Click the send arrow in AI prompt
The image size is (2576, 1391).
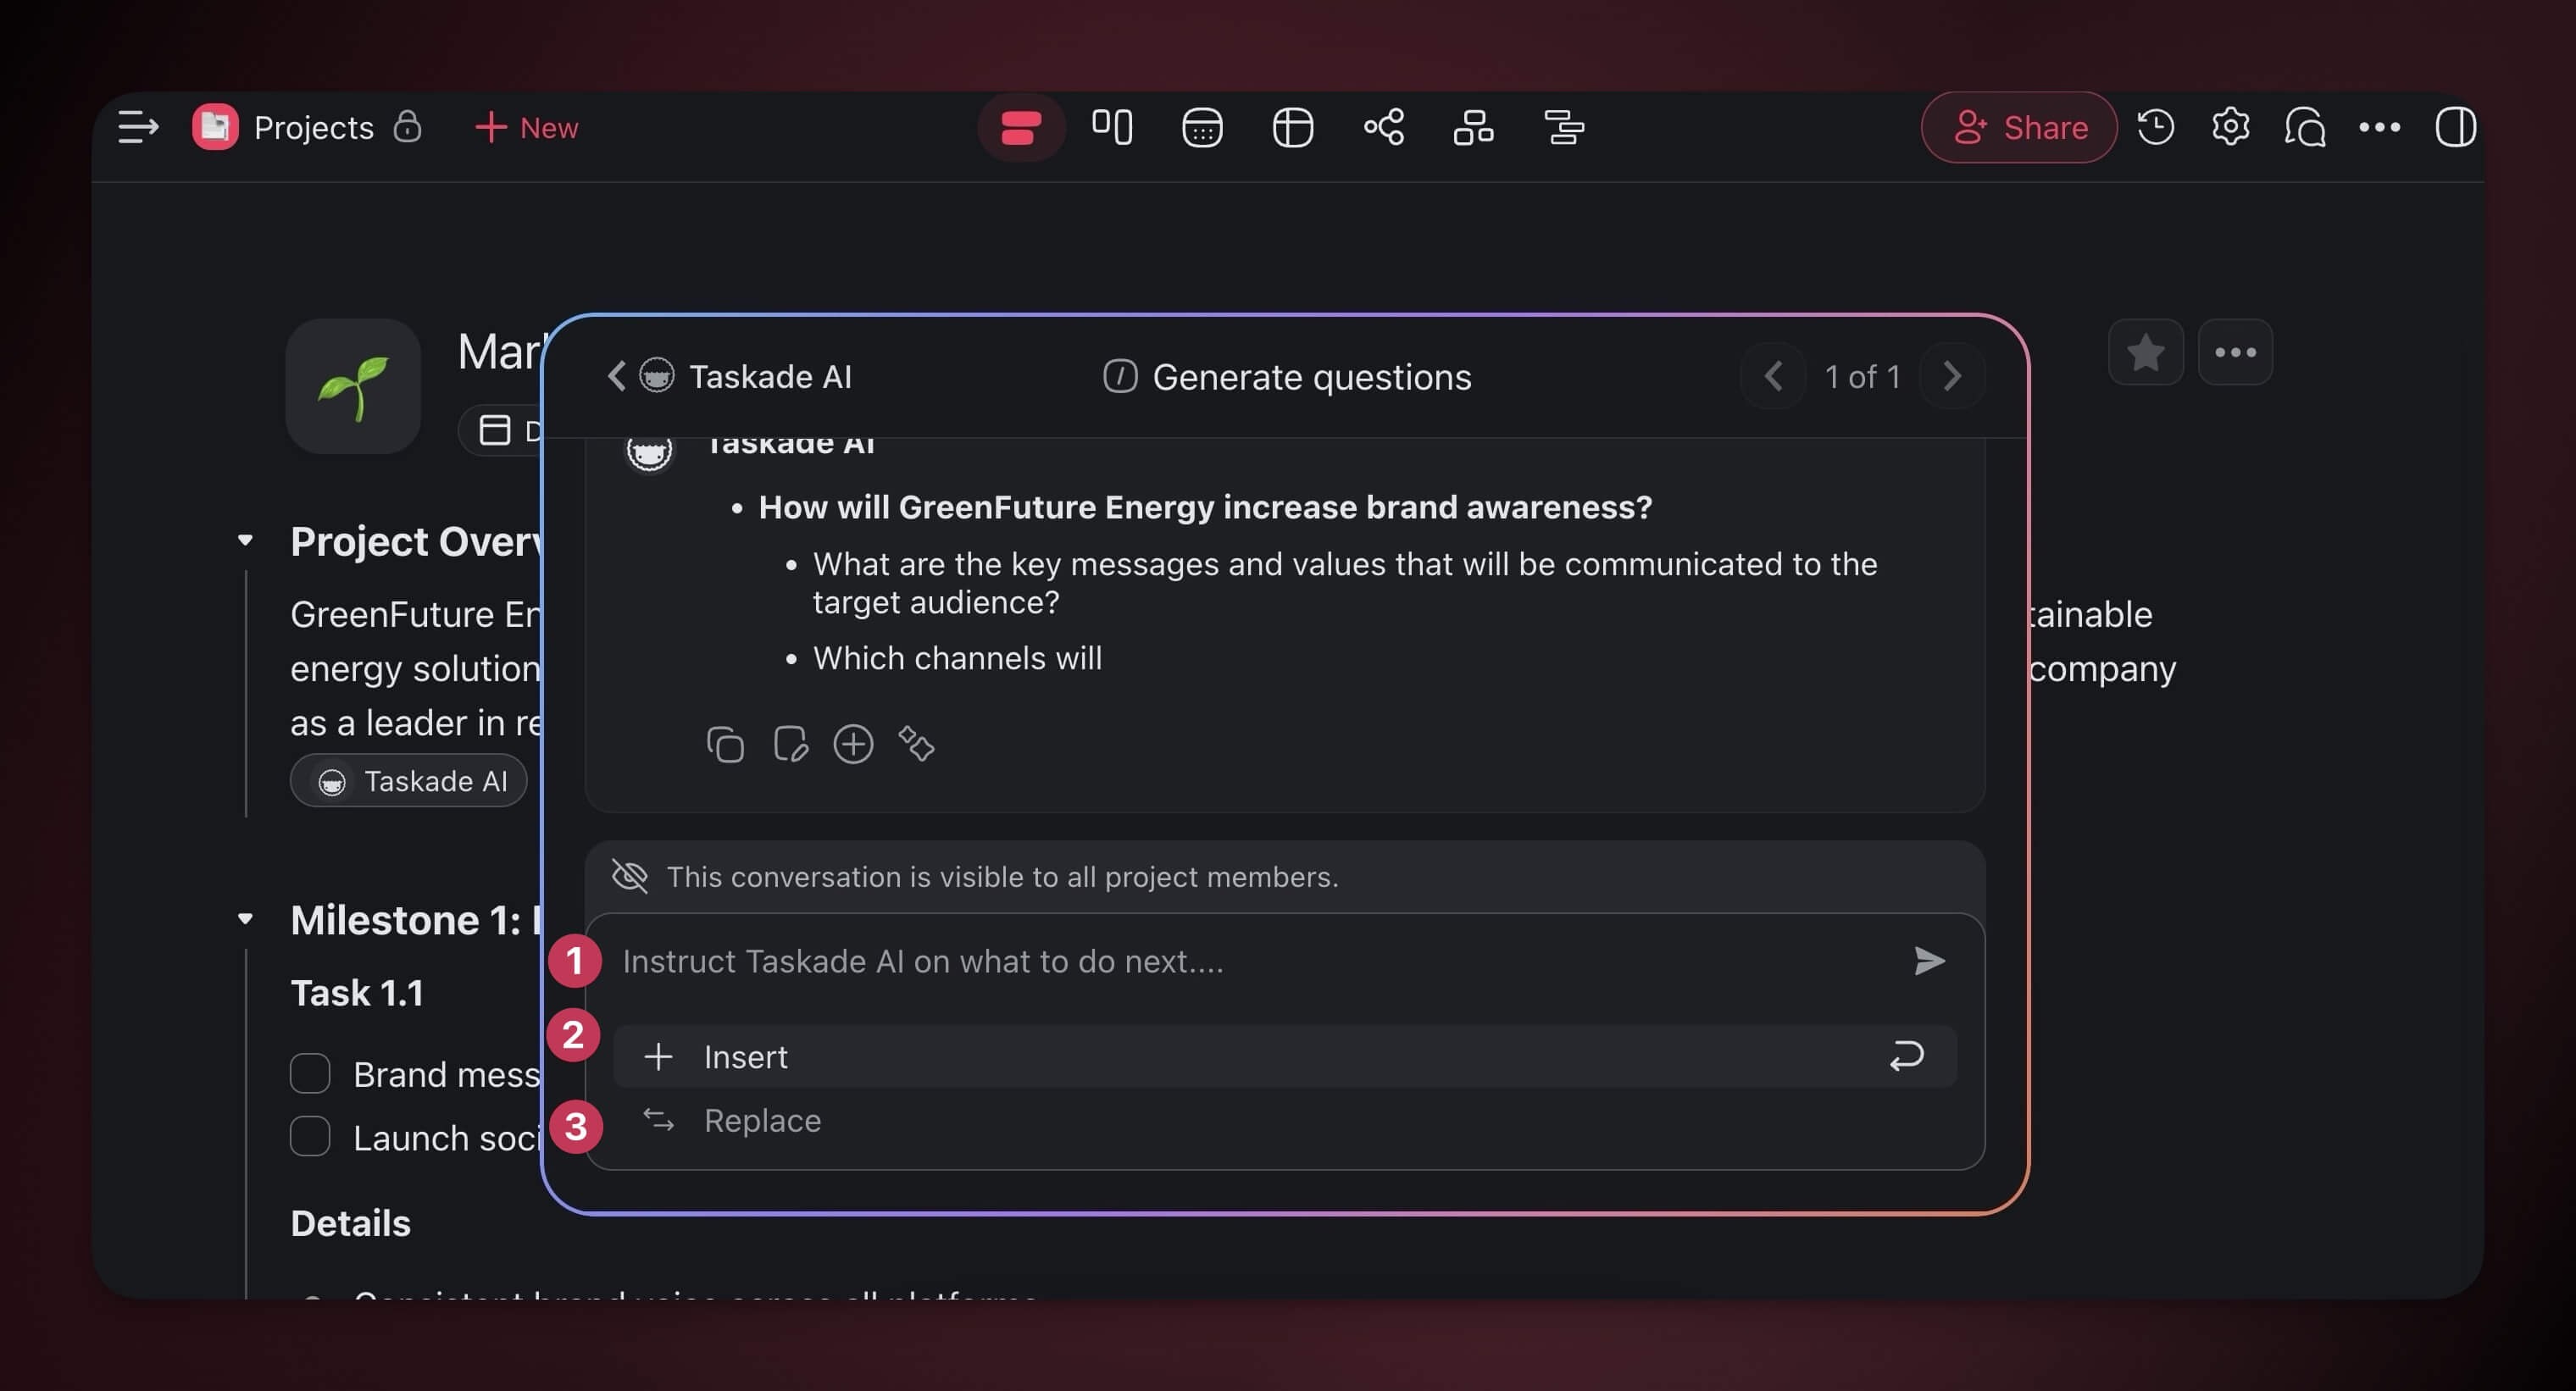(x=1928, y=961)
